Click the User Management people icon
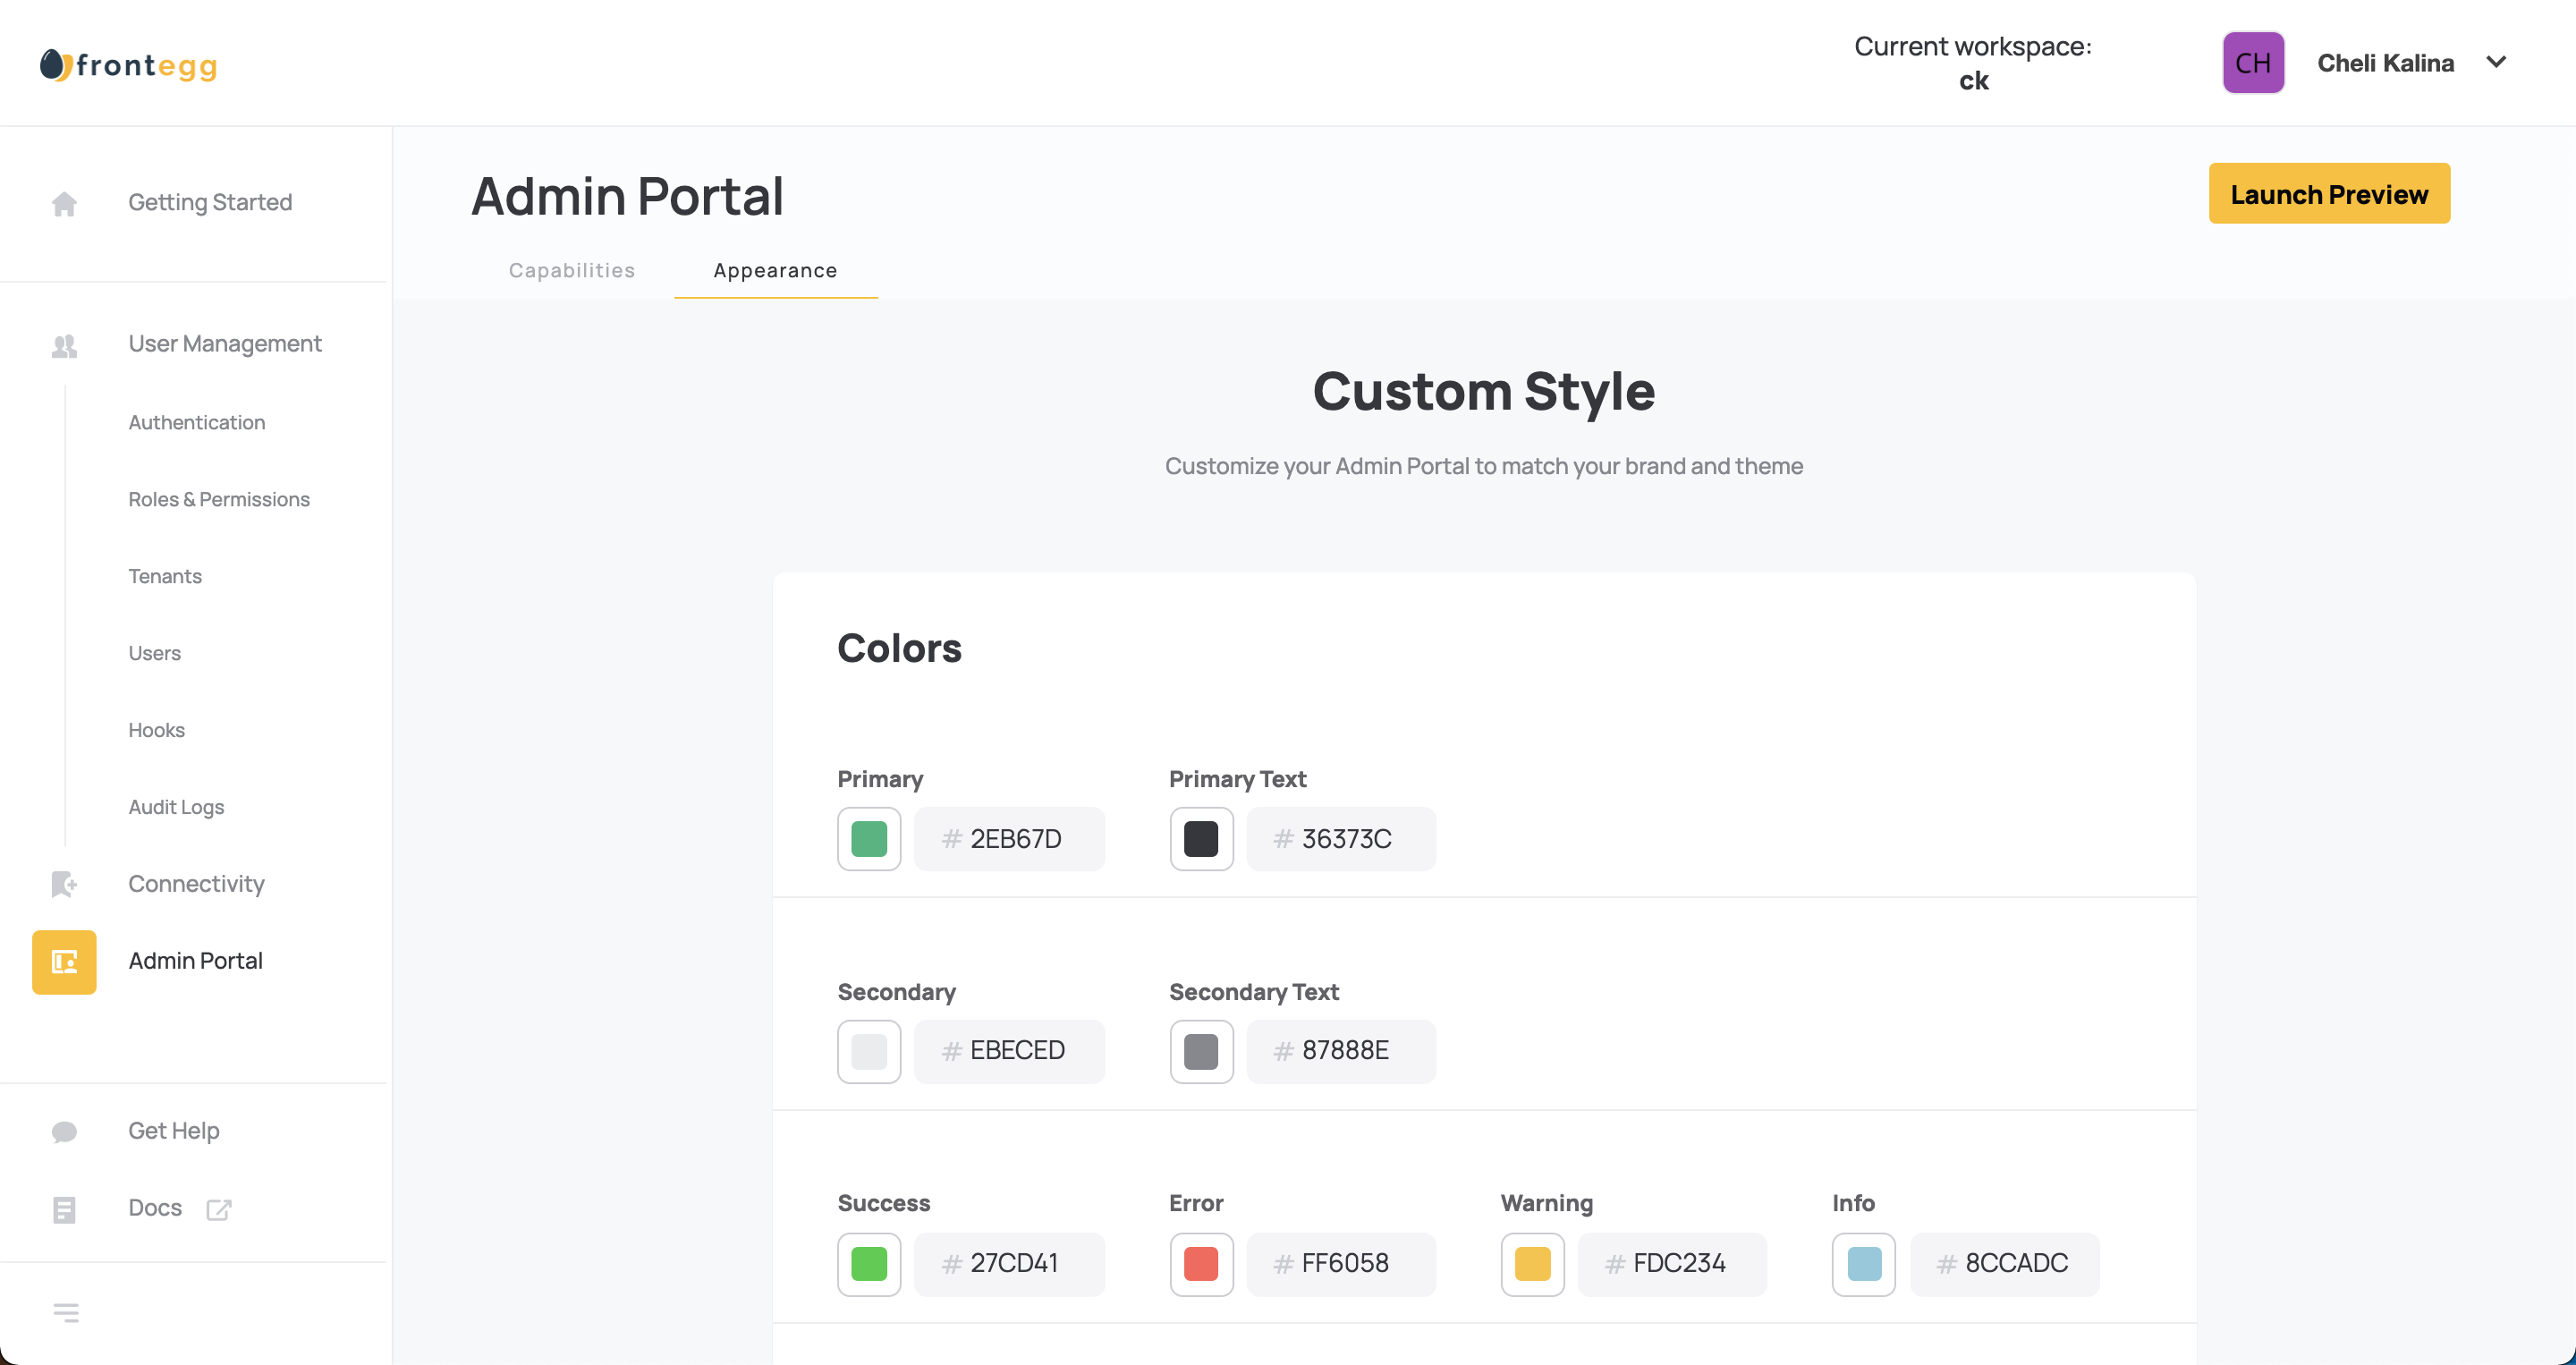 (x=64, y=346)
